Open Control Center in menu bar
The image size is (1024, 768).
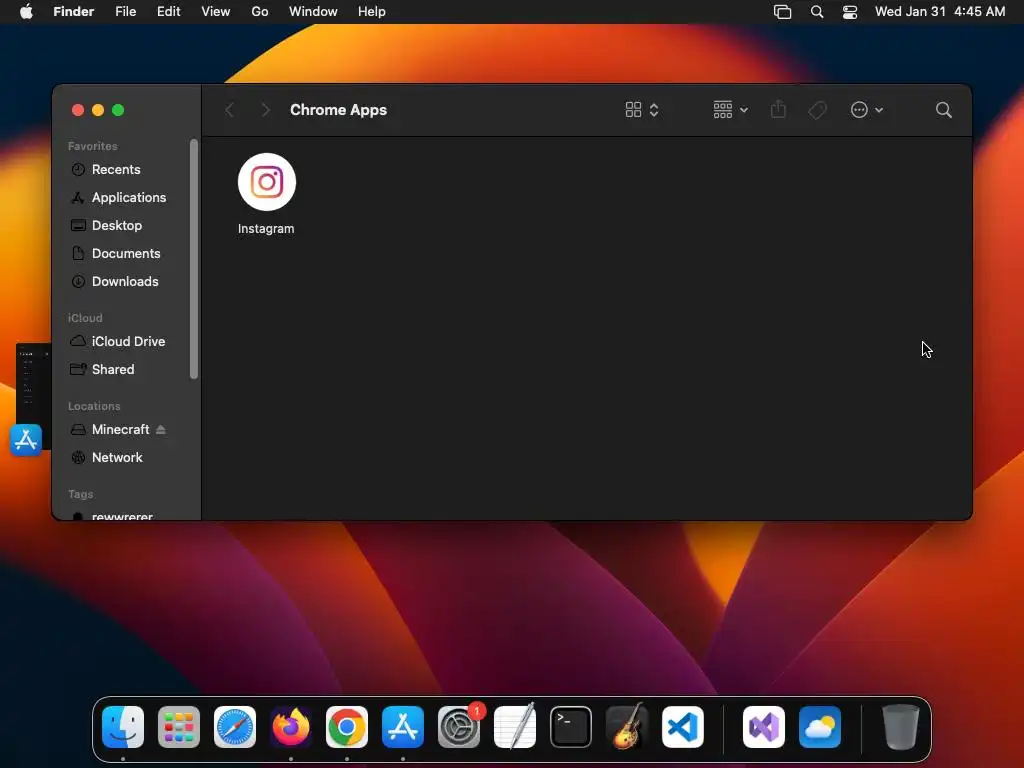tap(850, 12)
